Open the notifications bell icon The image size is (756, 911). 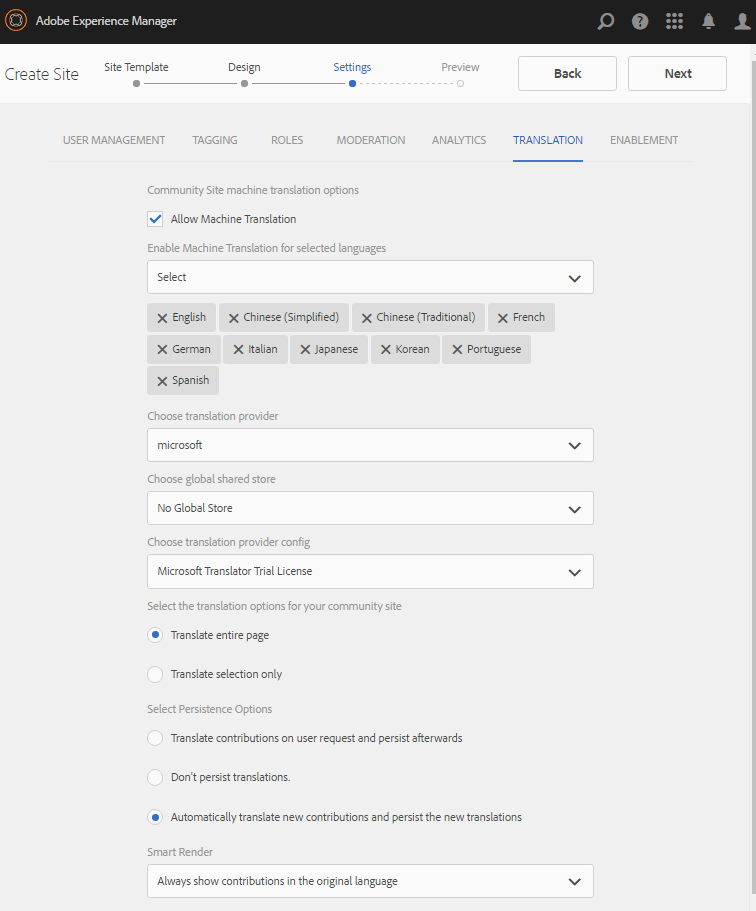(x=709, y=21)
